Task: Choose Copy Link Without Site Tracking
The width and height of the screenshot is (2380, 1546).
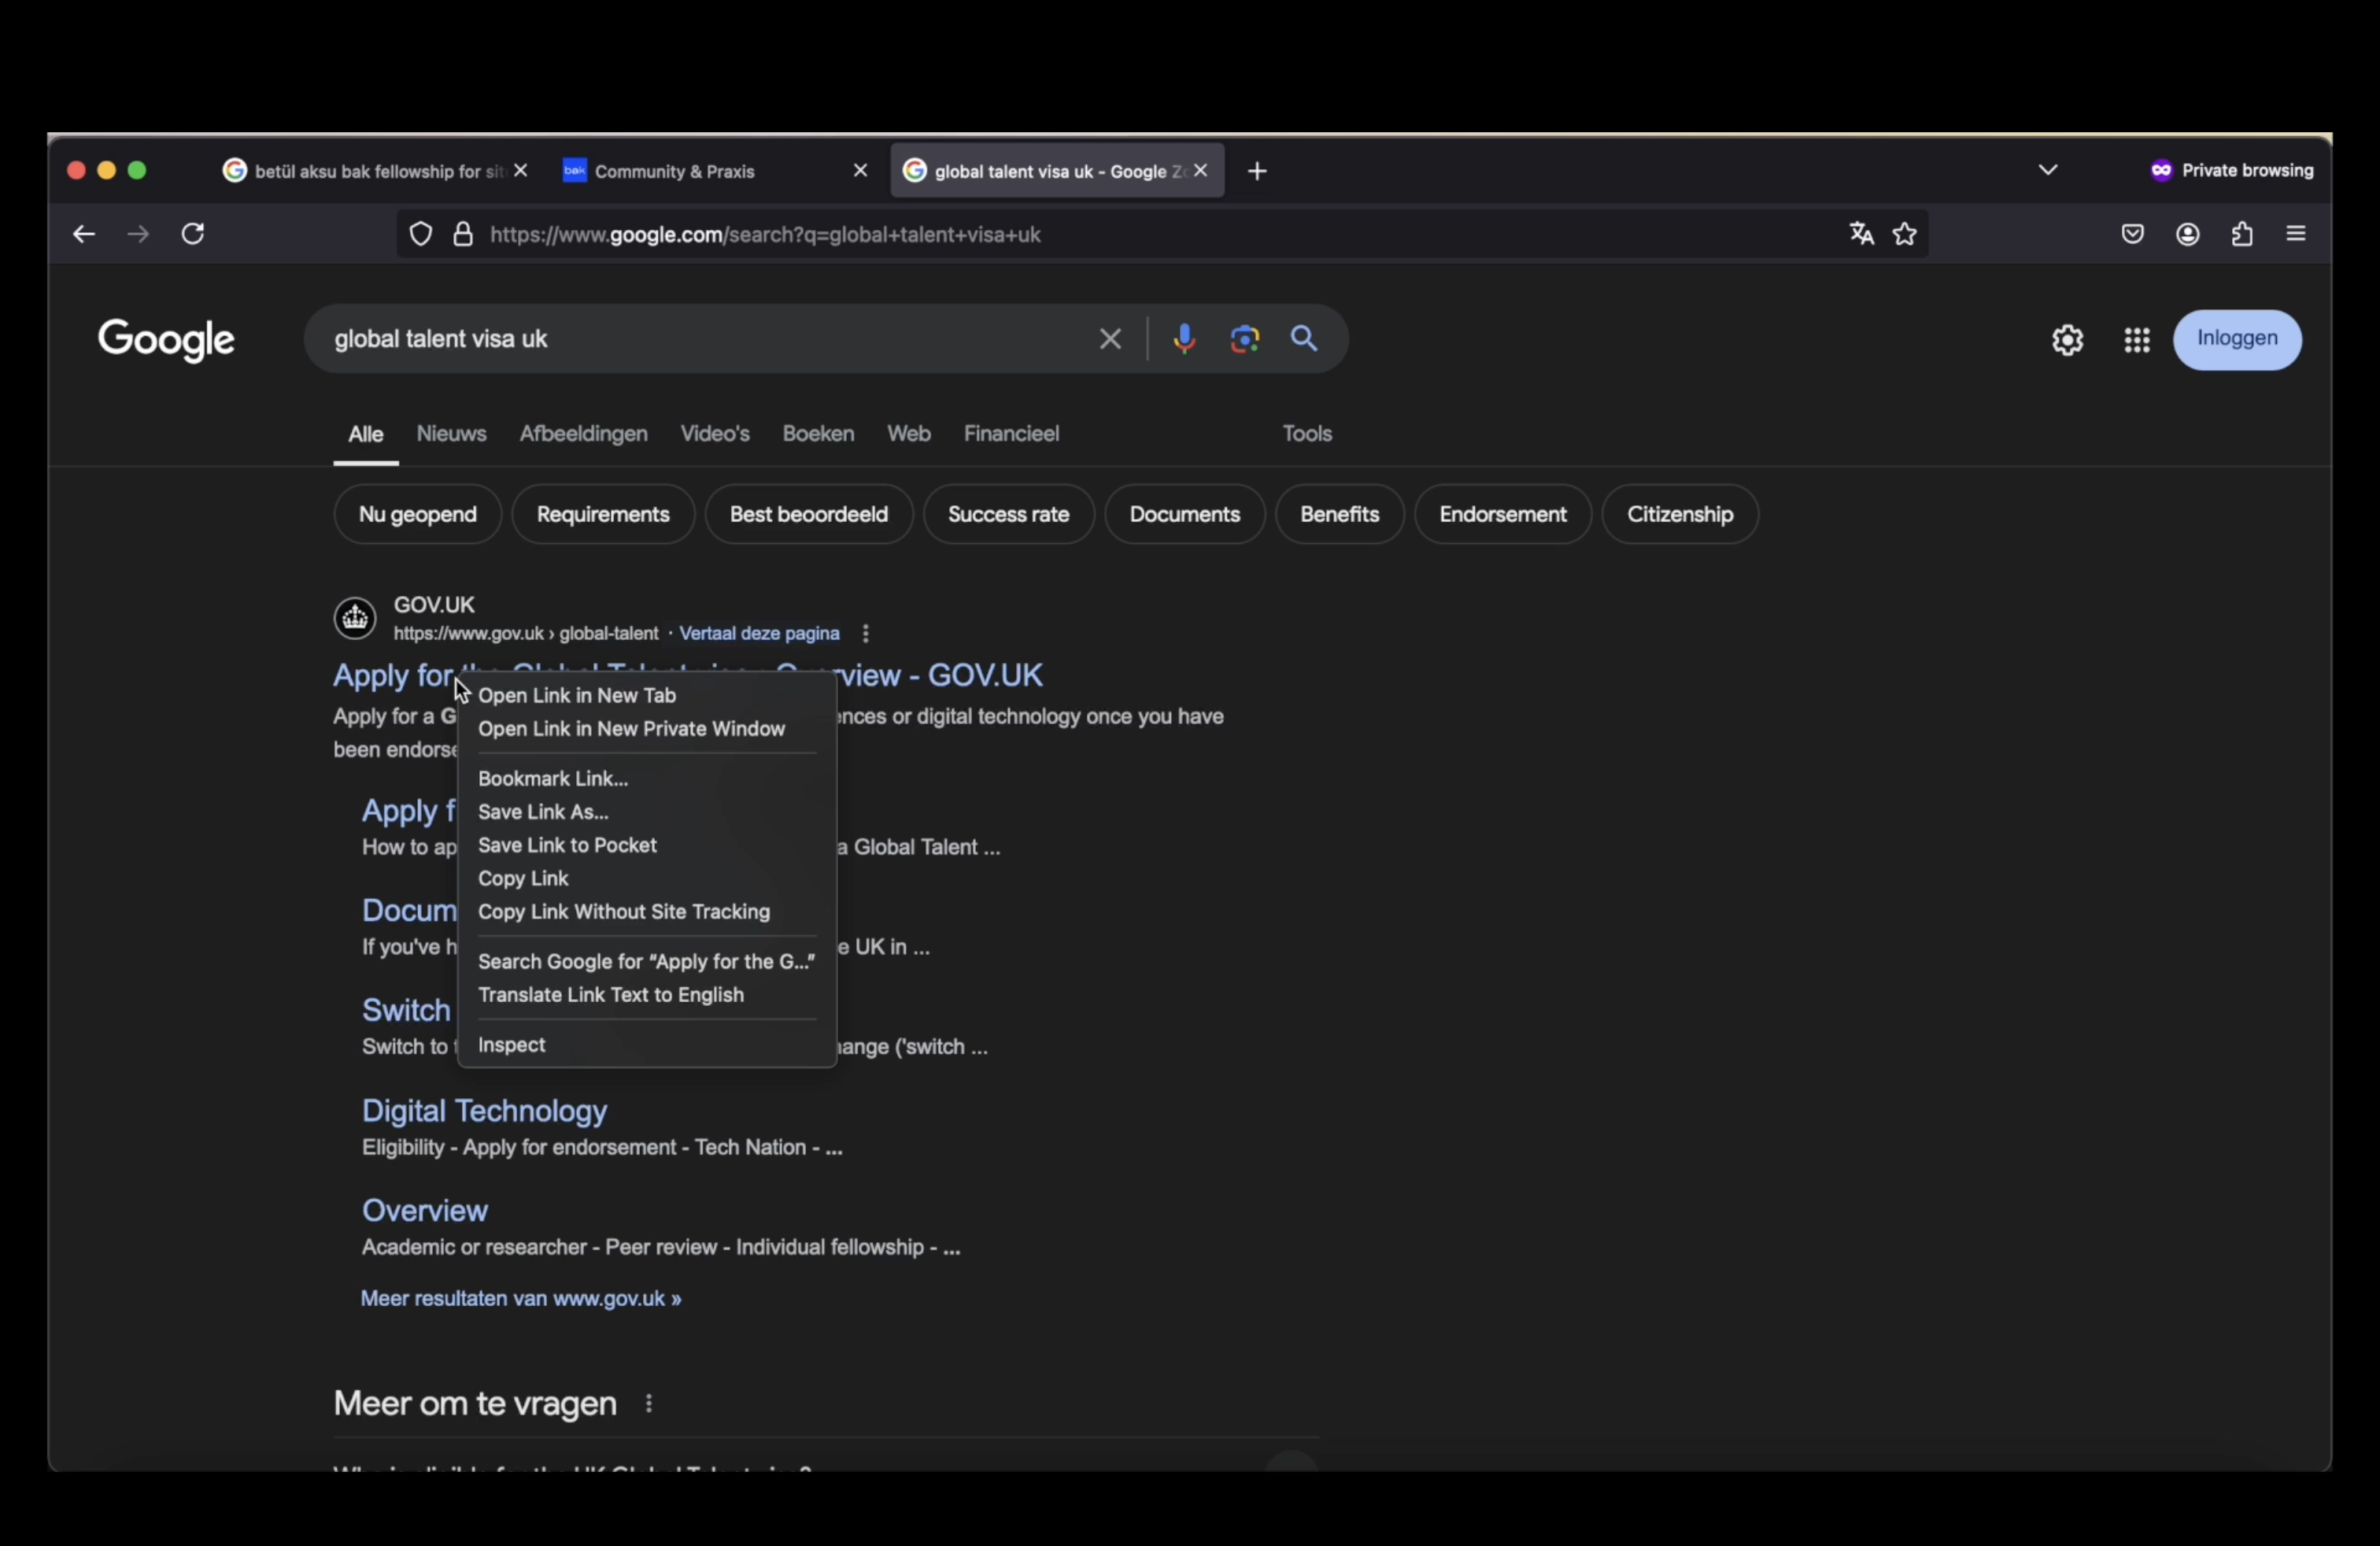Action: pyautogui.click(x=647, y=912)
